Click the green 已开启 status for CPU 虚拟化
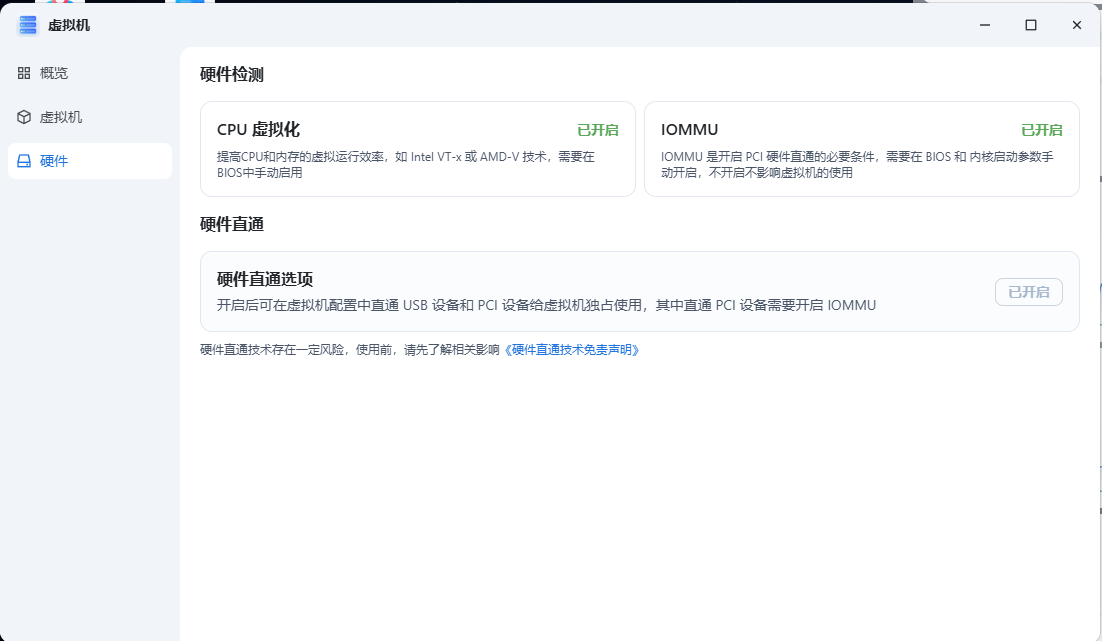 coord(597,130)
